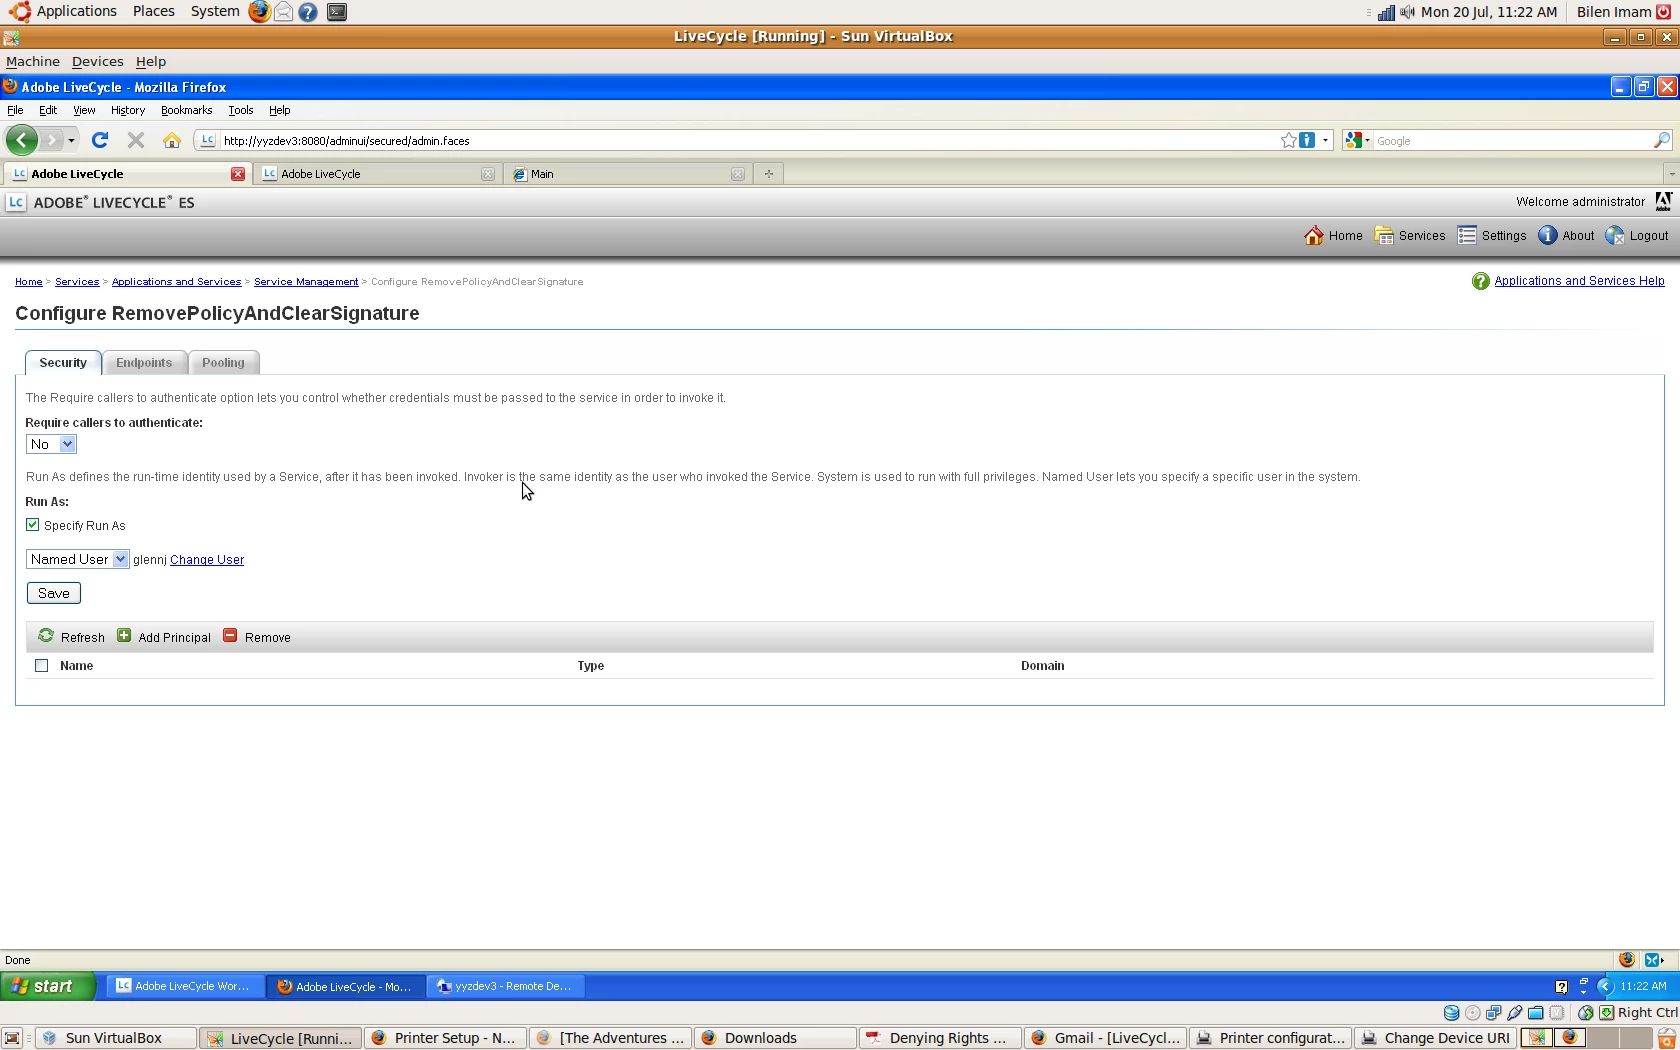Image resolution: width=1680 pixels, height=1050 pixels.
Task: Click the Services breadcrumb link
Action: coord(77,282)
